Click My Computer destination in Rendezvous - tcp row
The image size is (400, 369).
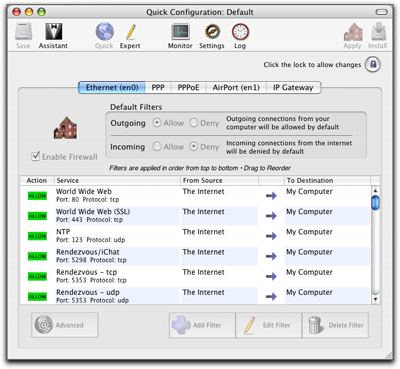click(309, 272)
